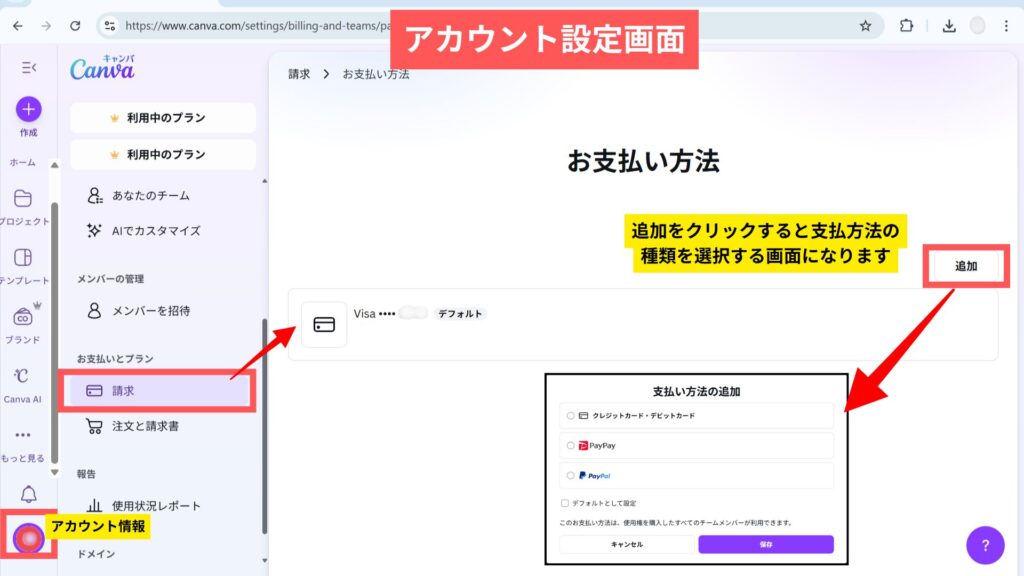Viewport: 1024px width, 576px height.
Task: Open the Brand kit icon
Action: tap(23, 317)
